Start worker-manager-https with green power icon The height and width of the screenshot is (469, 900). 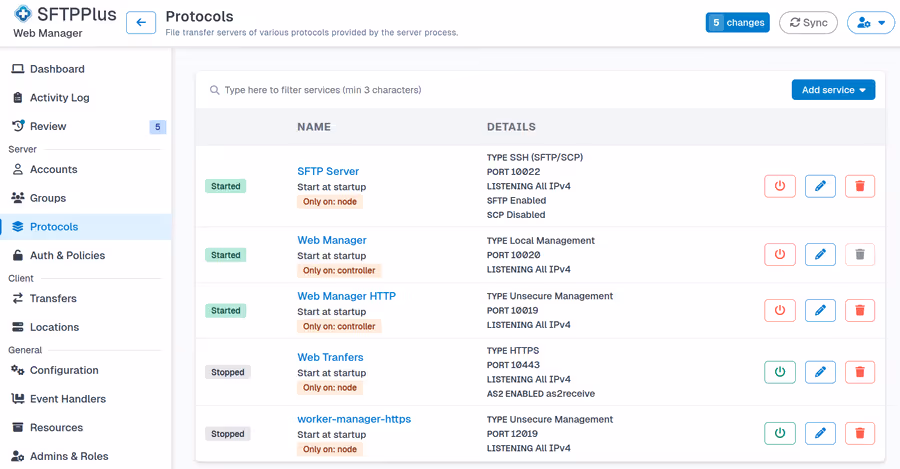pyautogui.click(x=780, y=433)
